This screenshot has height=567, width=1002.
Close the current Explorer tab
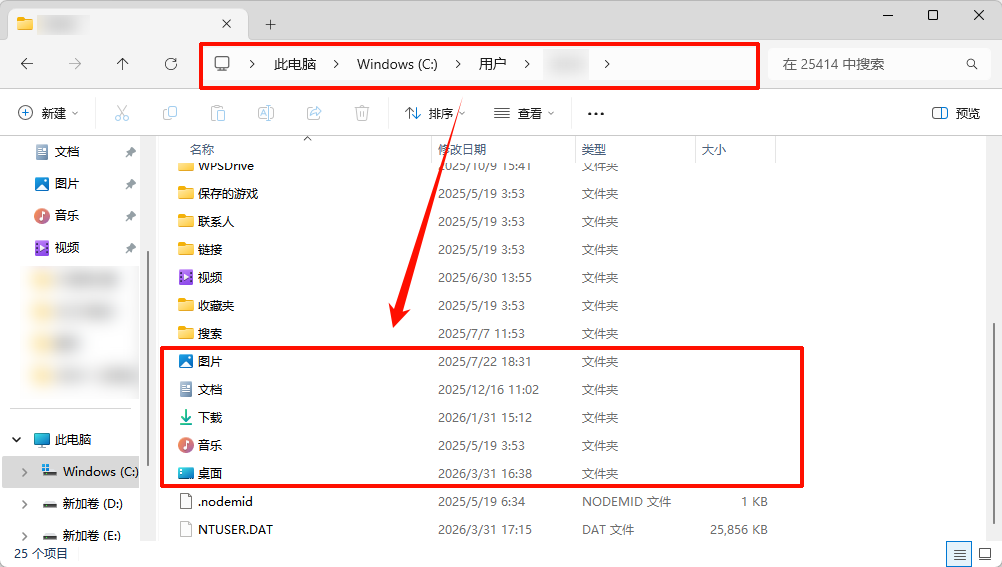tap(226, 24)
